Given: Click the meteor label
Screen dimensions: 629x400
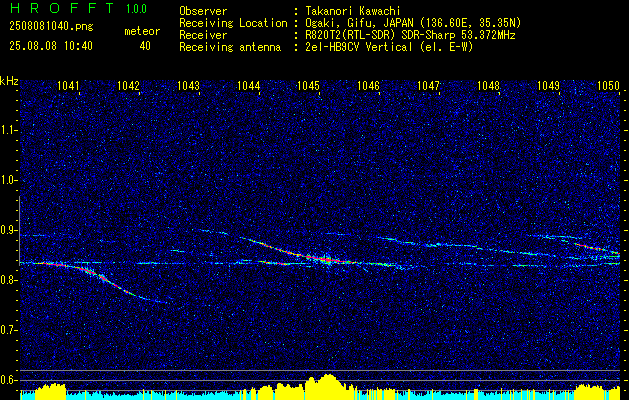Looking at the screenshot, I should coord(142,31).
